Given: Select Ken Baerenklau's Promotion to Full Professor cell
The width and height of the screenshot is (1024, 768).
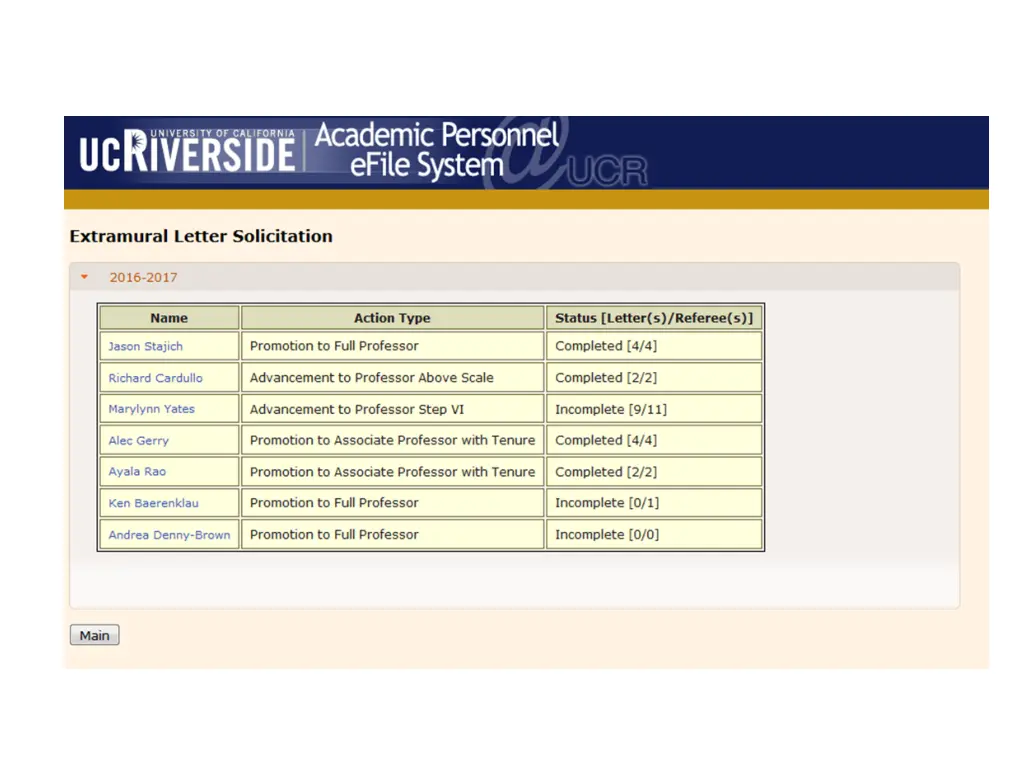Looking at the screenshot, I should pos(392,503).
